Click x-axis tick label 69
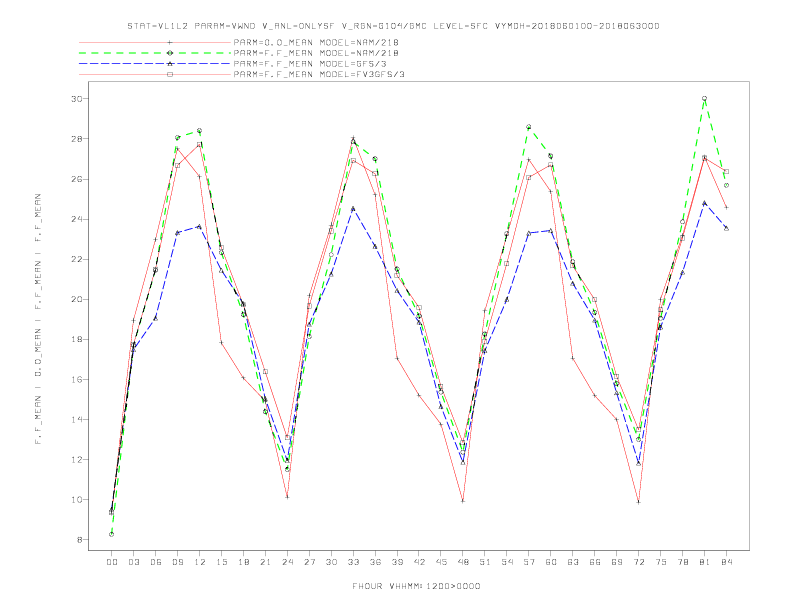 [617, 562]
